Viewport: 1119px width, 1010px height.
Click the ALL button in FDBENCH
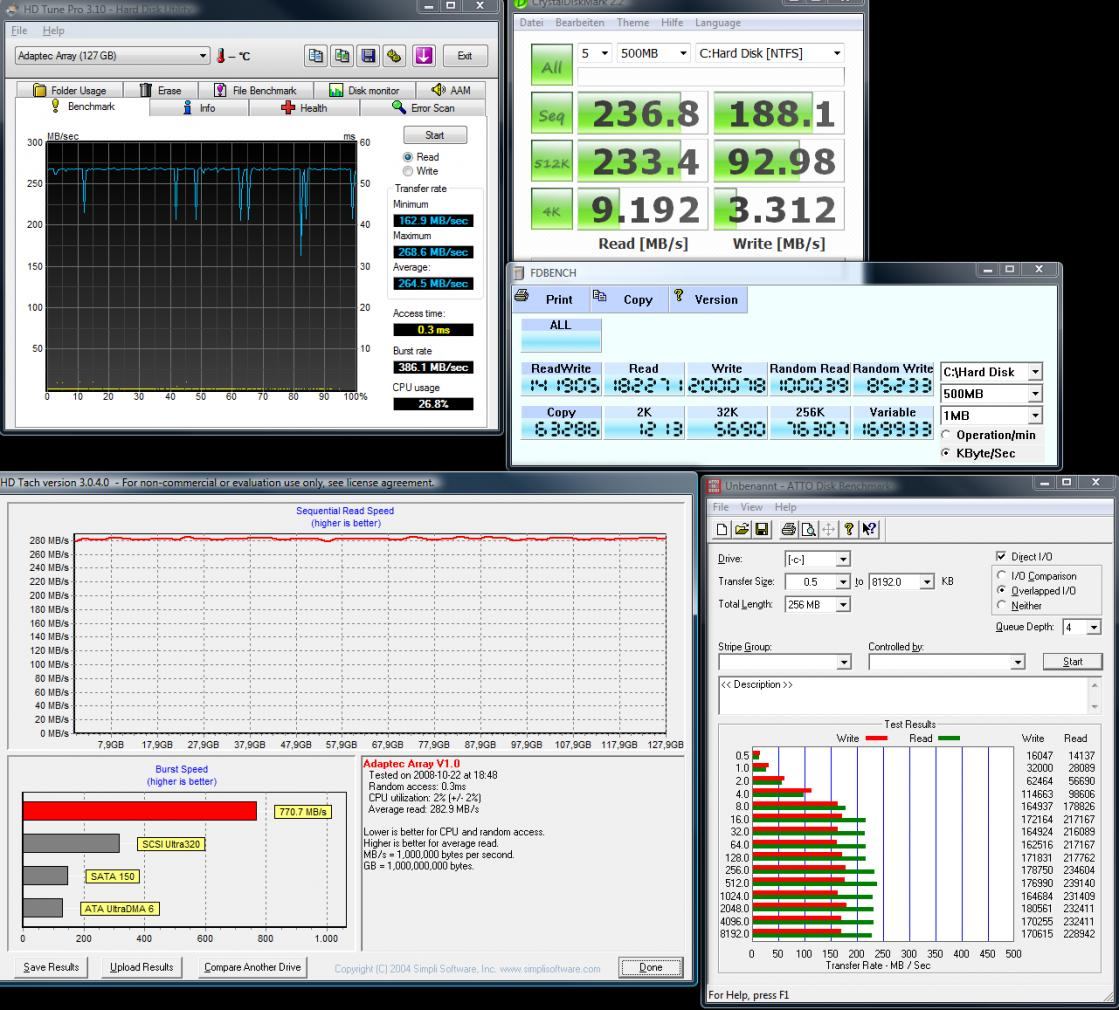[561, 335]
